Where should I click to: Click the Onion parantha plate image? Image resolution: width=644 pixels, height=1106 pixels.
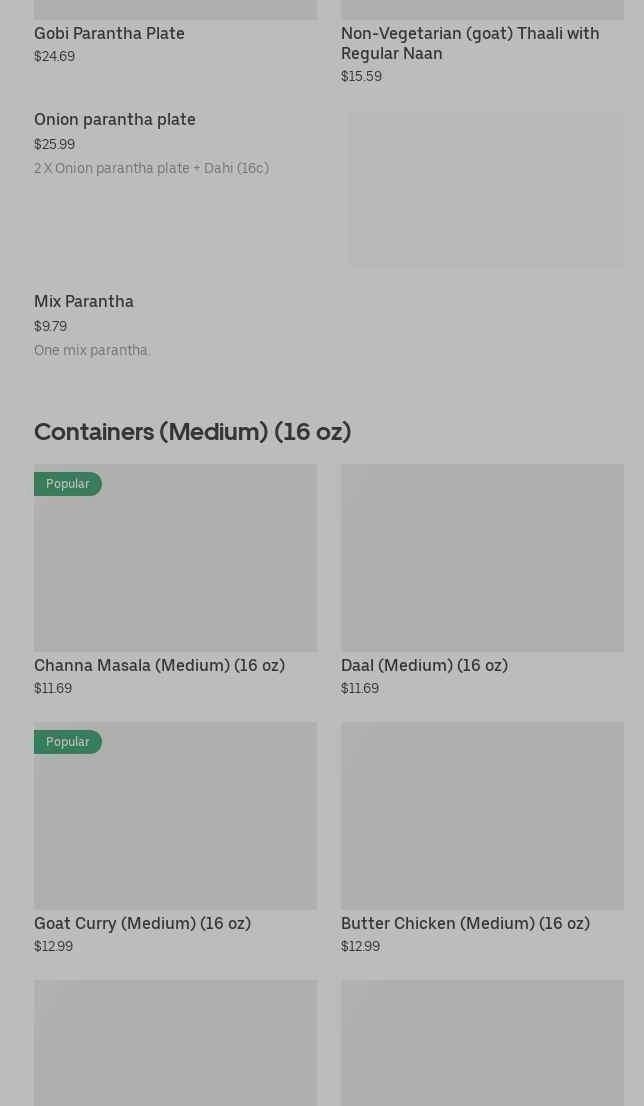[x=486, y=189]
